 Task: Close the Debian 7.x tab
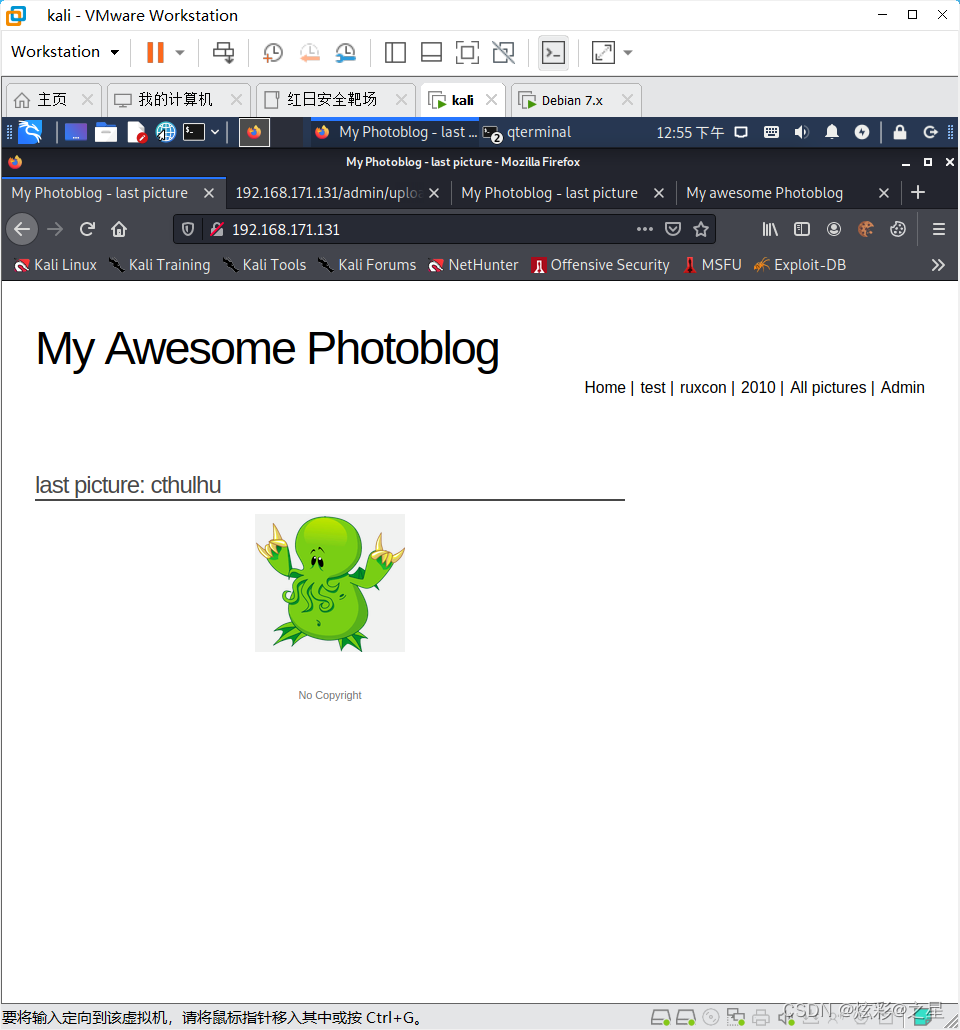click(628, 100)
